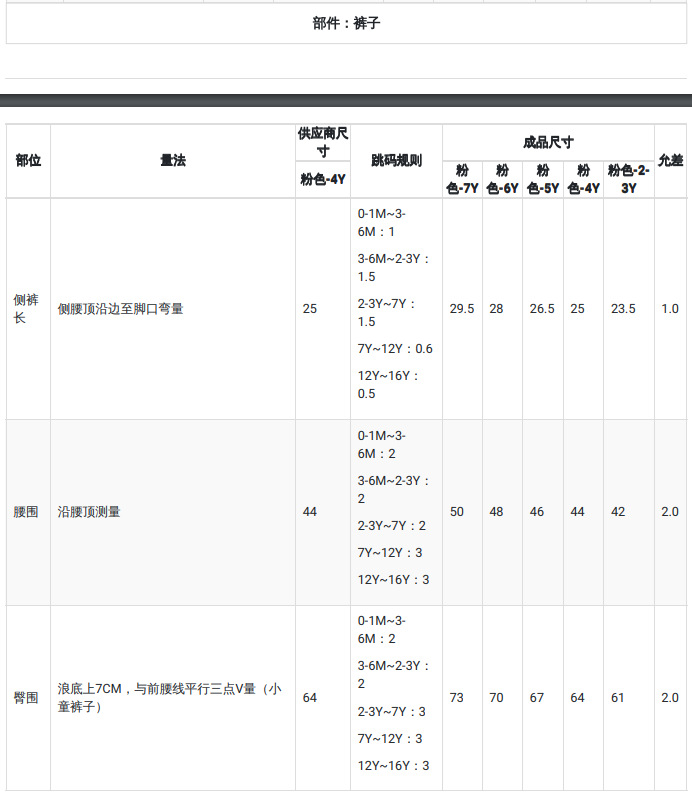Click 7Y~12Y：0.6 rule in 侧裤长 row
Screen dimensions: 692x796
click(x=395, y=349)
